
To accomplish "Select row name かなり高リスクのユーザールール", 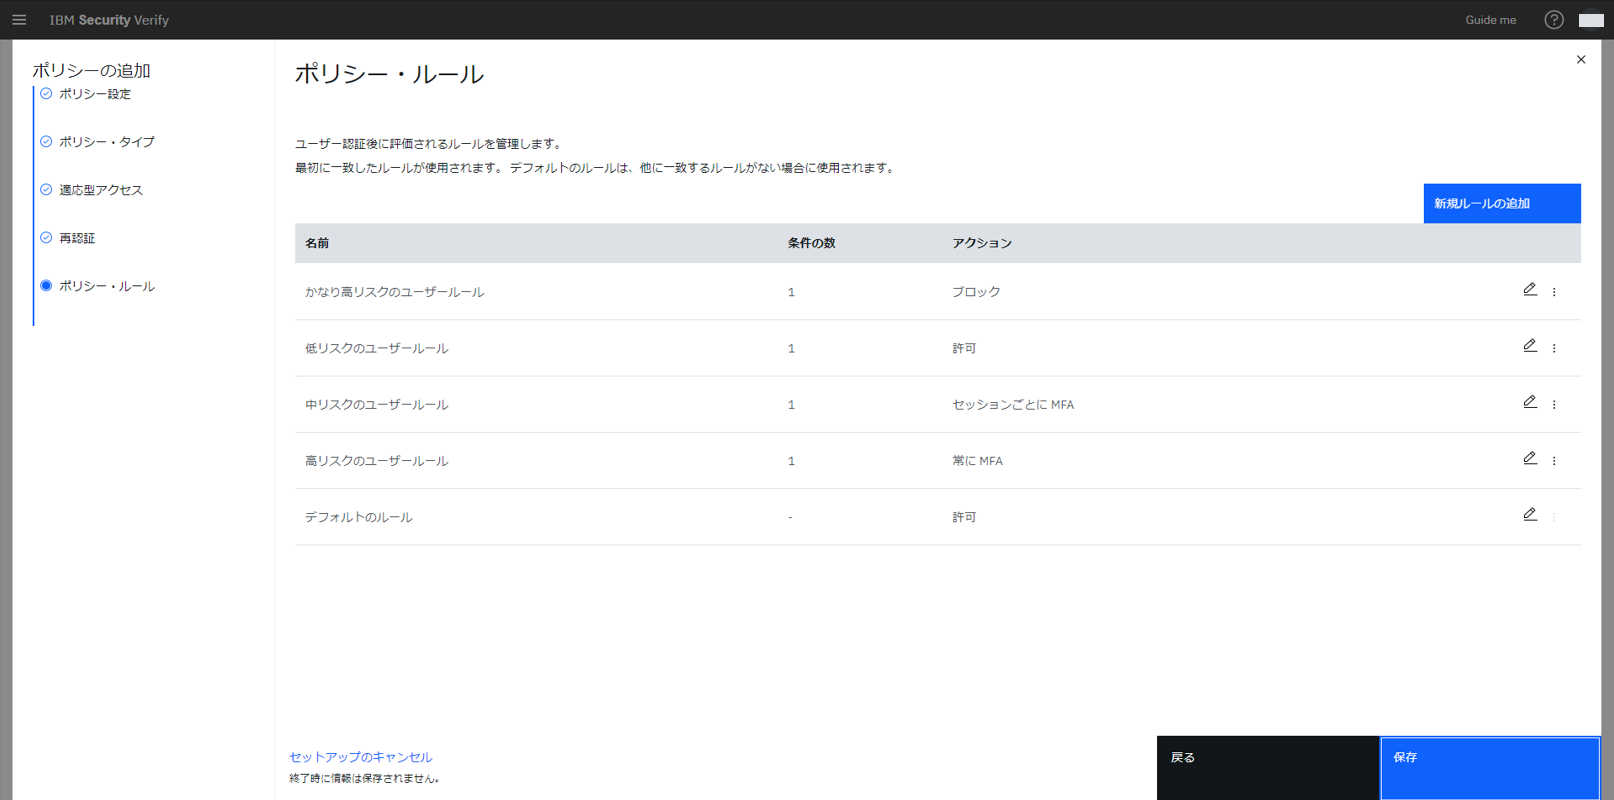I will (x=394, y=292).
